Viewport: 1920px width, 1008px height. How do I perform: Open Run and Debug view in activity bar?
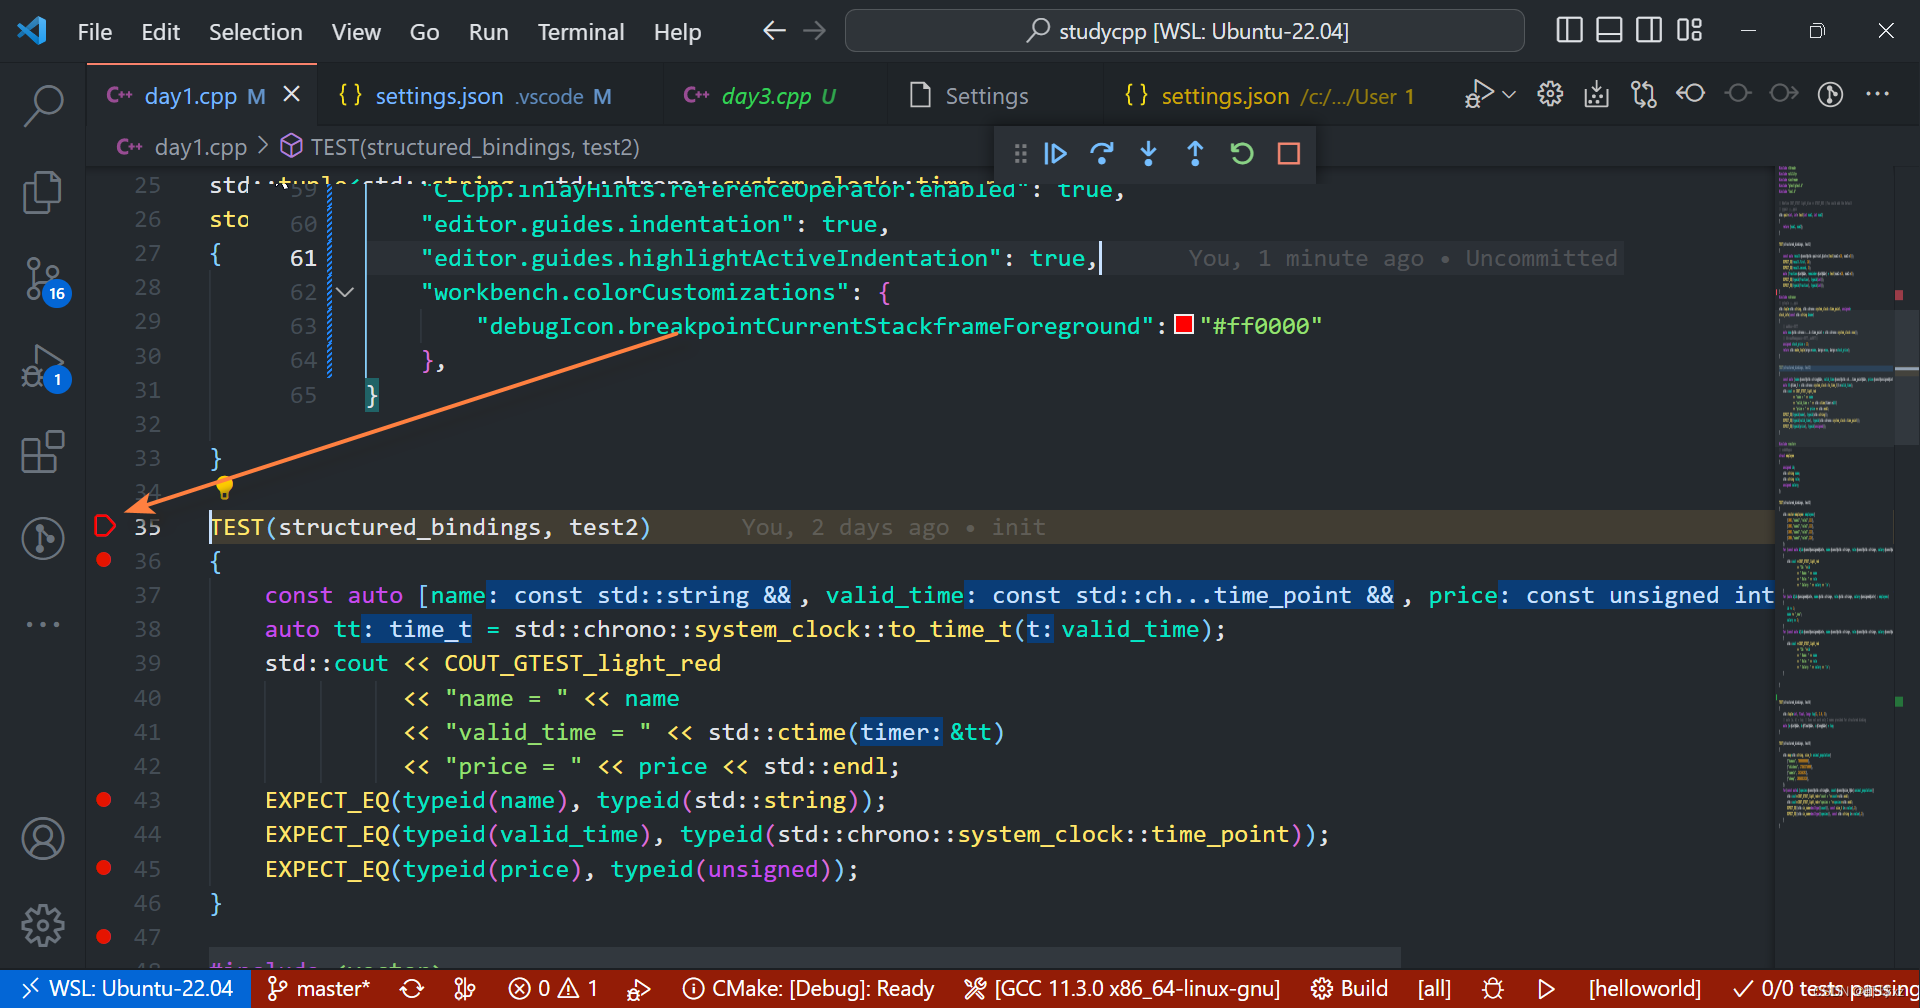point(43,367)
